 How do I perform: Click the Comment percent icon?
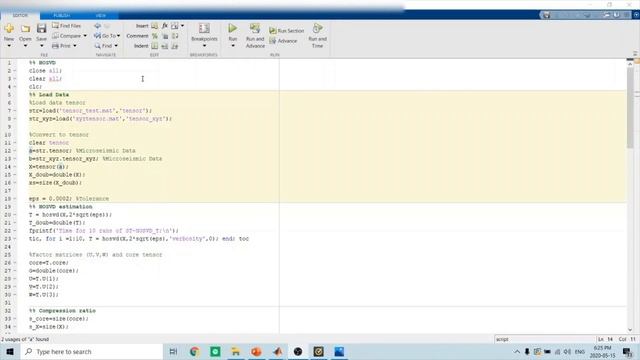pos(155,36)
